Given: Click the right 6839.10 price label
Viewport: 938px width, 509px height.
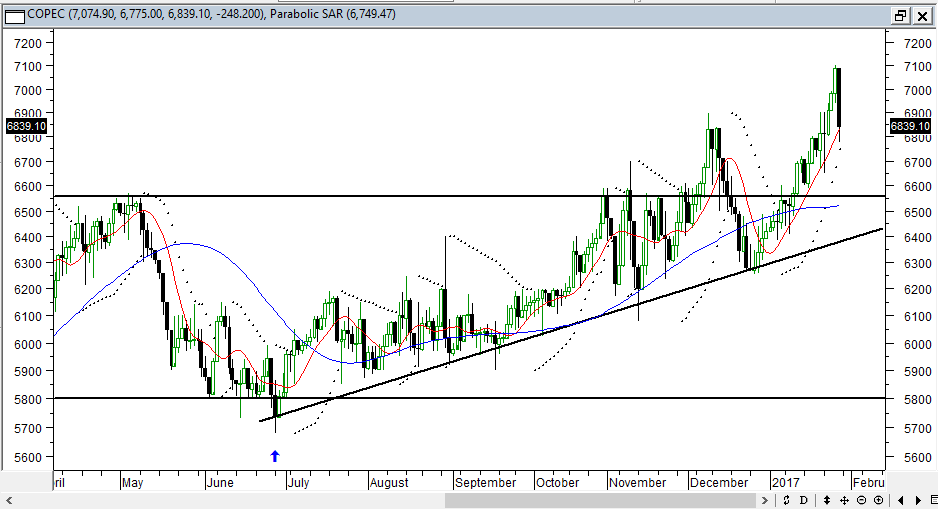Looking at the screenshot, I should [910, 126].
